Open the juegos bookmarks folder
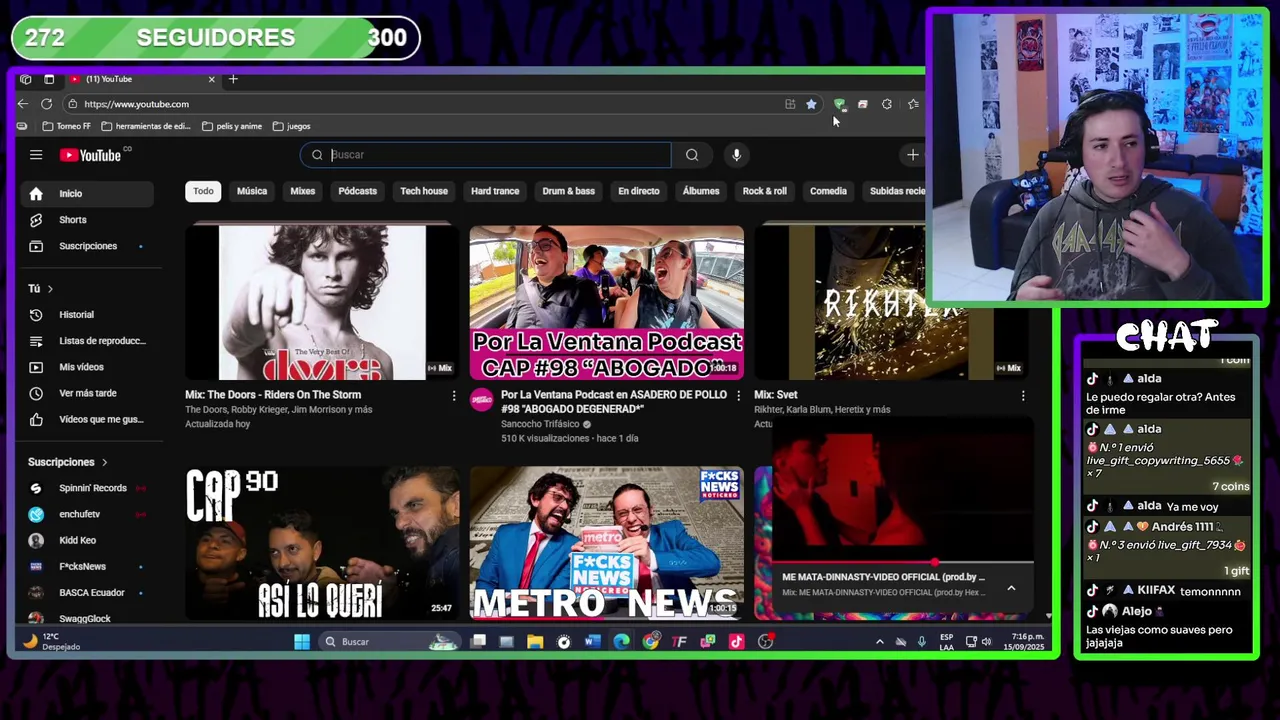This screenshot has width=1280, height=720. click(x=292, y=127)
